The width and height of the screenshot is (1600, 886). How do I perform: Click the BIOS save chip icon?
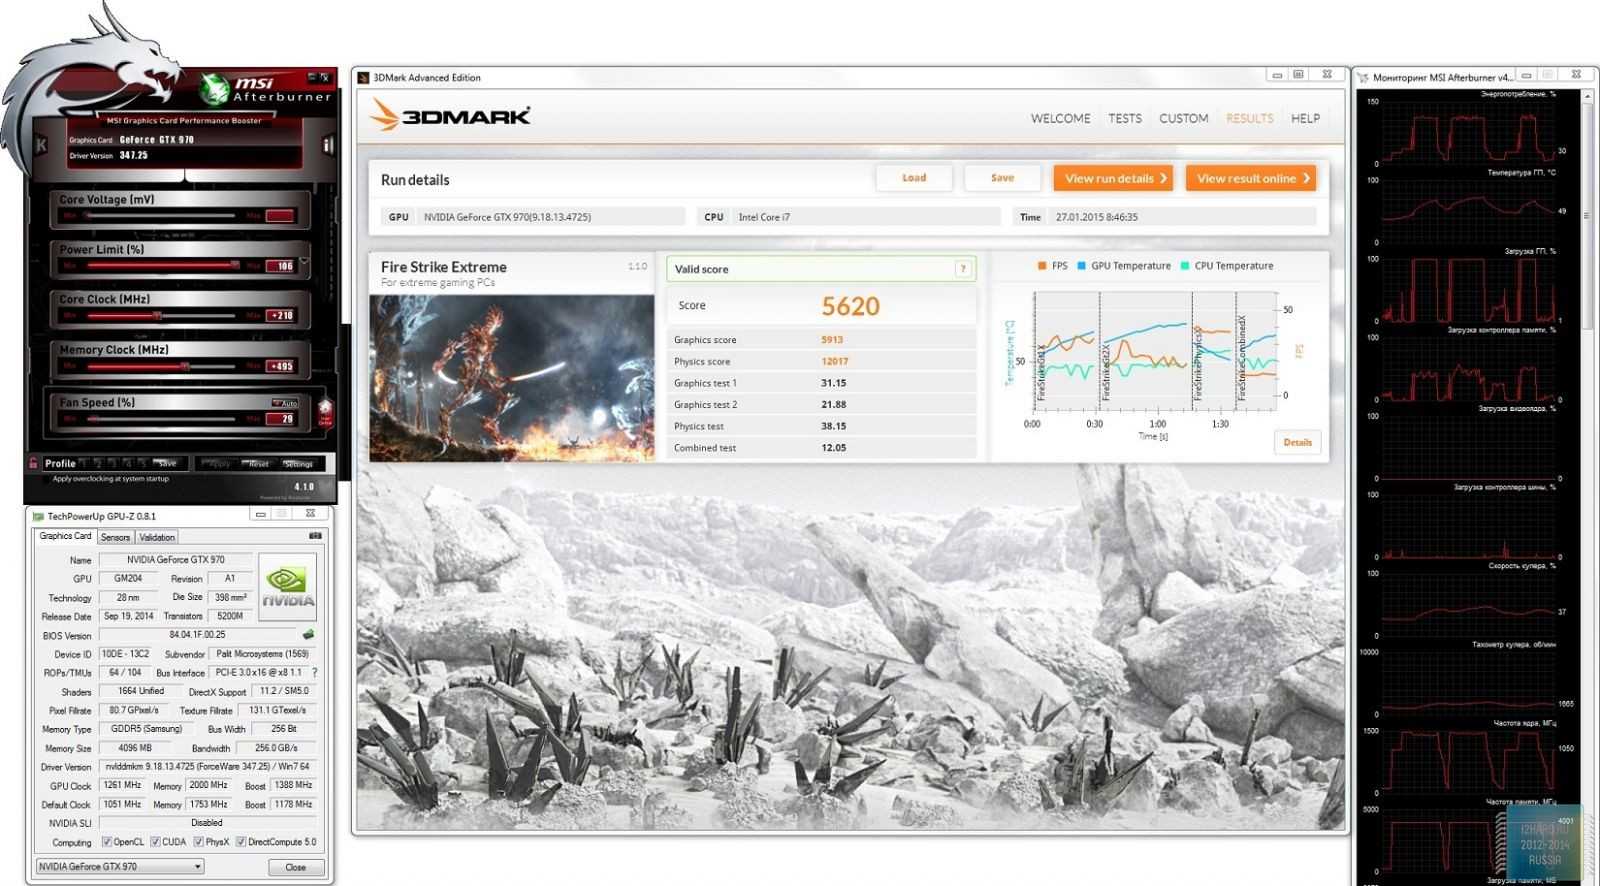click(308, 635)
